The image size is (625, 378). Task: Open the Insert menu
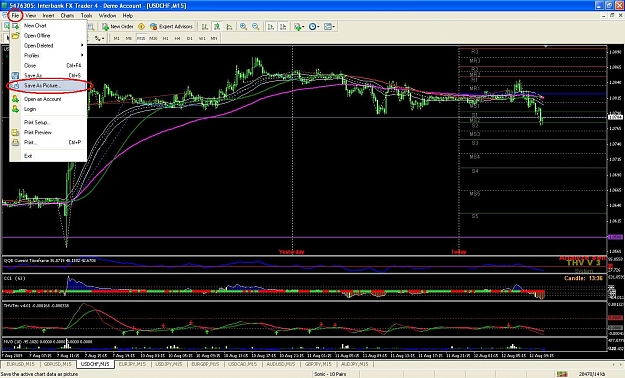[48, 16]
